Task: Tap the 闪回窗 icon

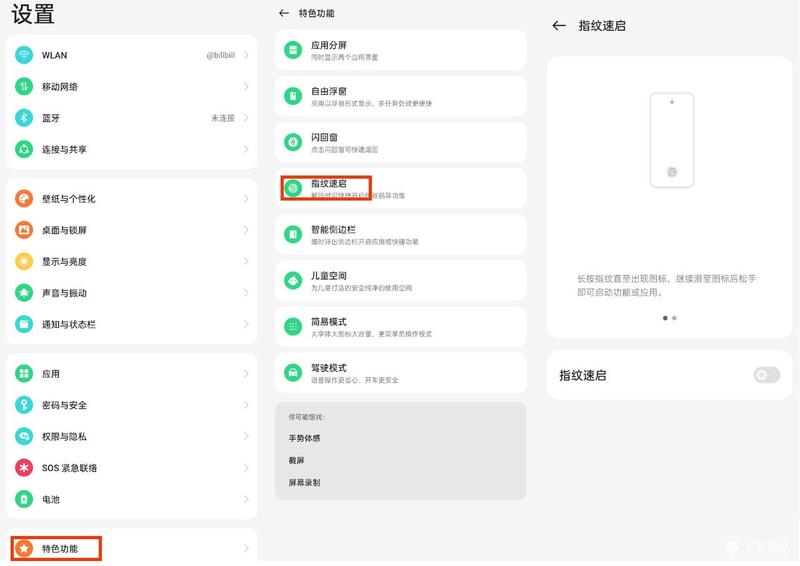Action: [293, 142]
